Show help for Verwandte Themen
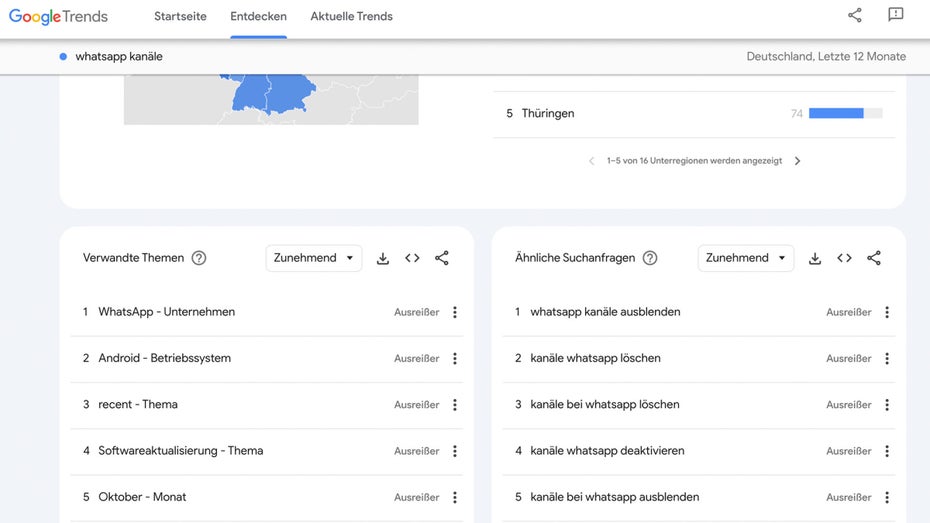Screen dimensions: 930x523 pyautogui.click(x=199, y=258)
